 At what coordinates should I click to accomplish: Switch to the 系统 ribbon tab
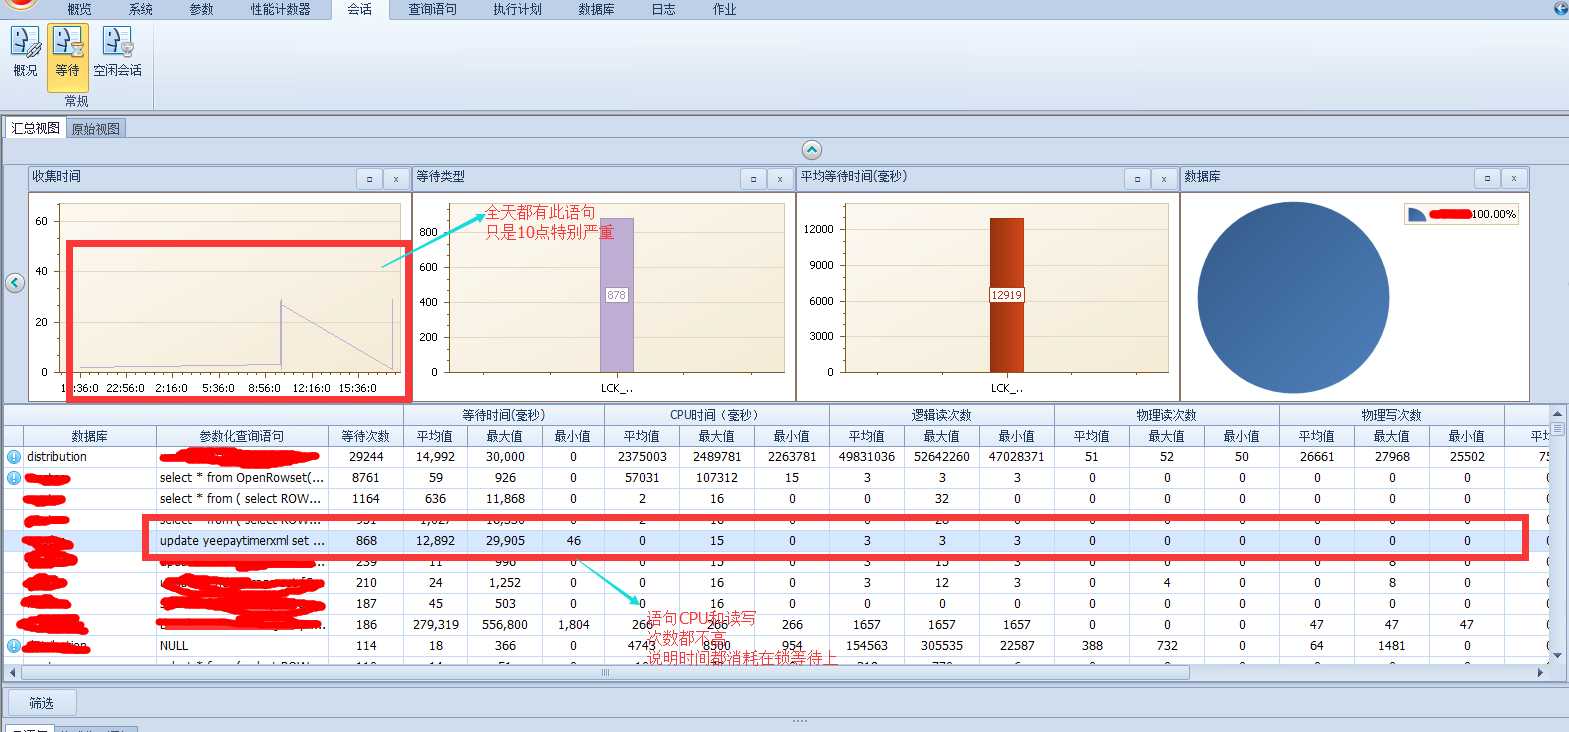click(x=141, y=9)
